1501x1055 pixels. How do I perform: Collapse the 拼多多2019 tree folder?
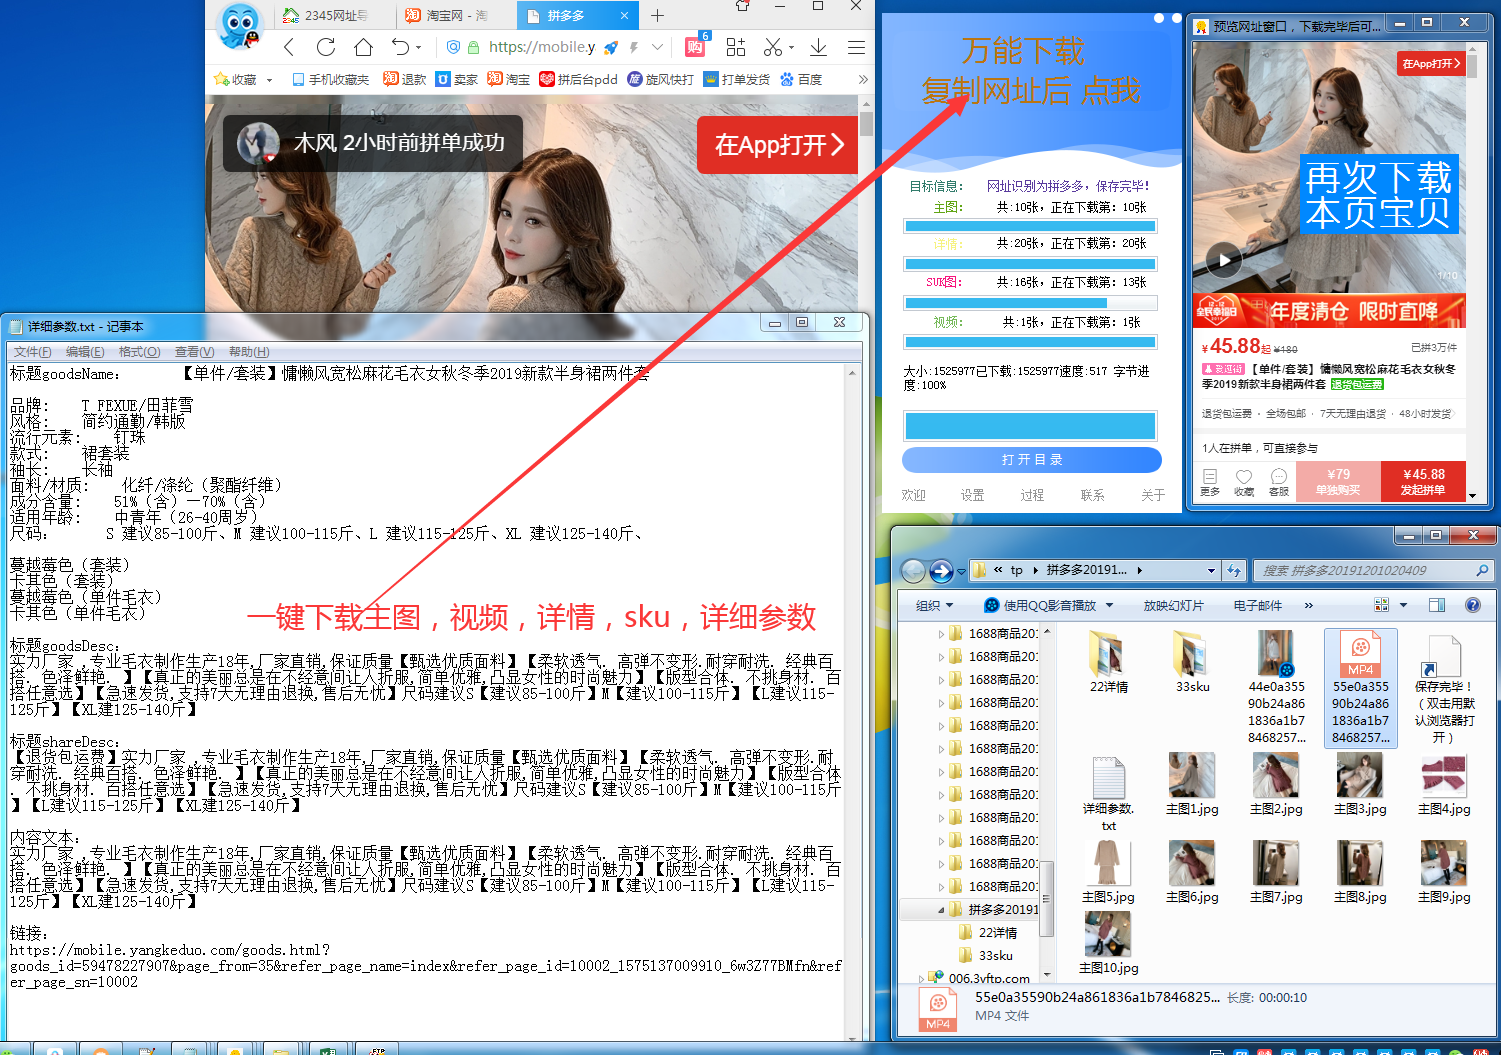pyautogui.click(x=941, y=910)
